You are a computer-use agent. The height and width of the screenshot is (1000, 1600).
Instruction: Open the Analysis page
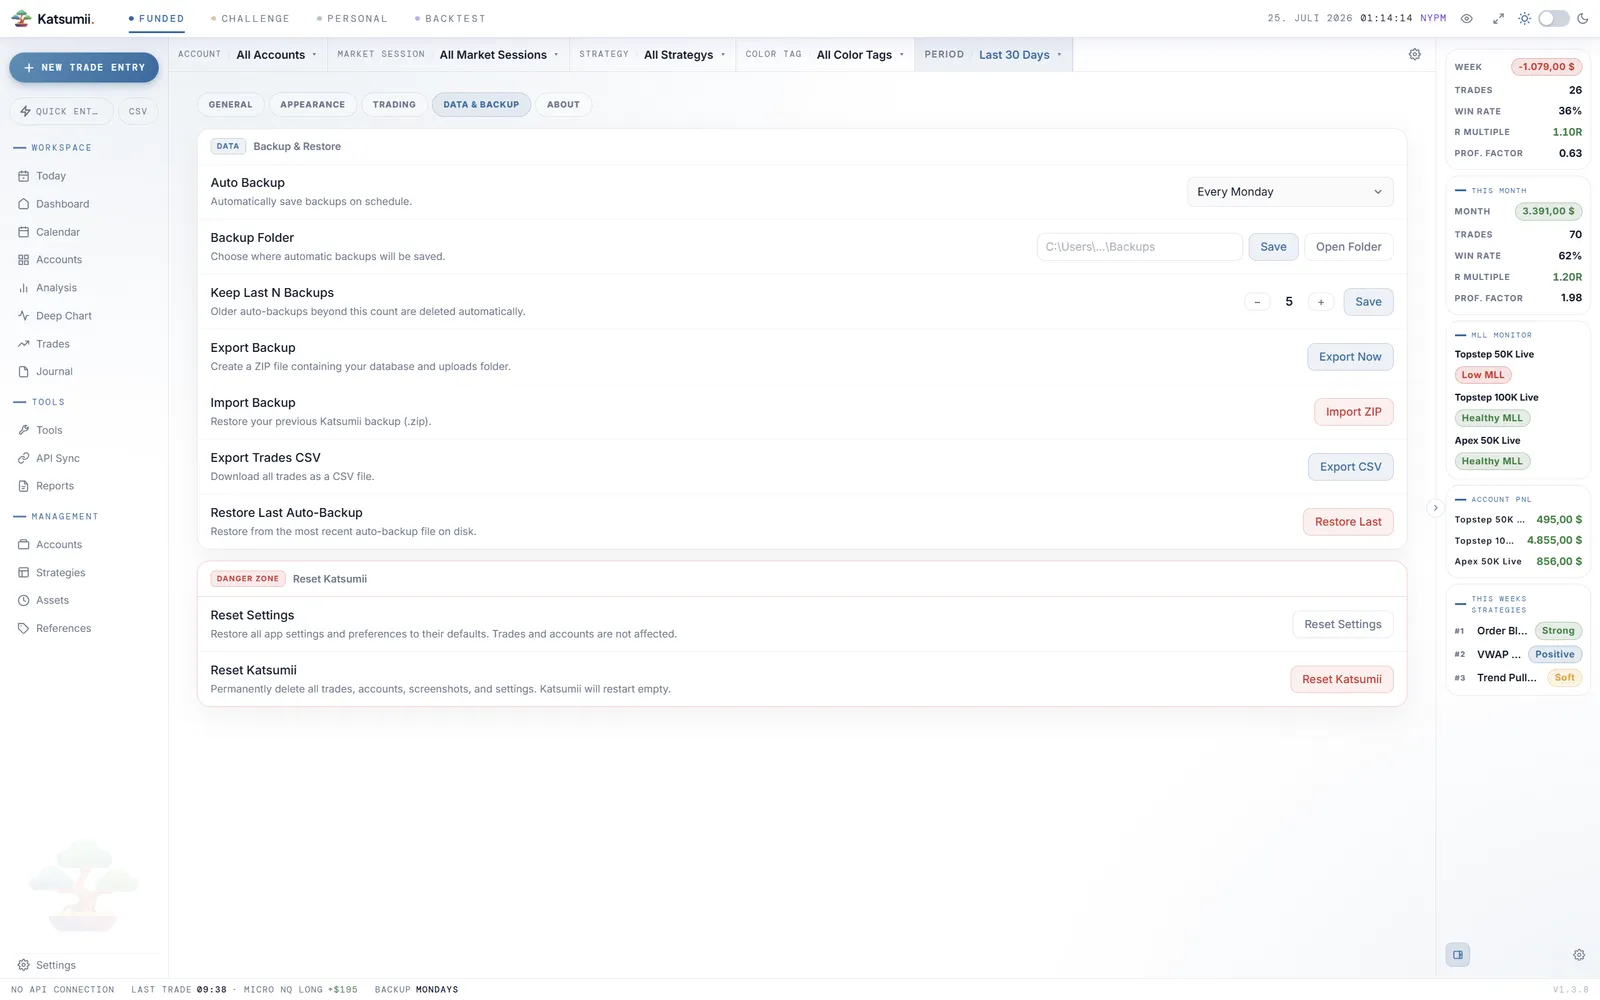pyautogui.click(x=56, y=288)
